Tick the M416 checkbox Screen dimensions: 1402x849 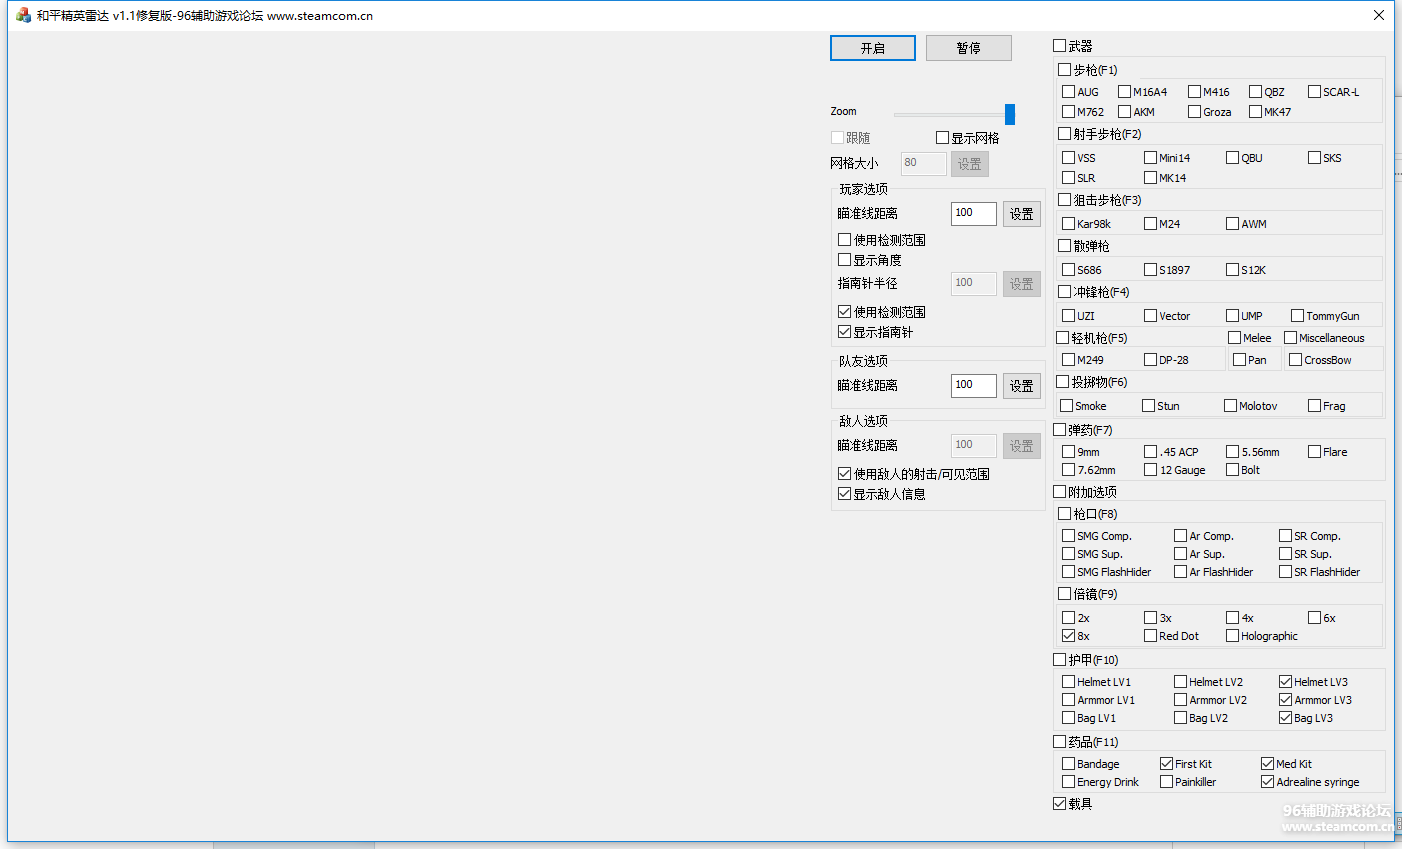pyautogui.click(x=1194, y=92)
